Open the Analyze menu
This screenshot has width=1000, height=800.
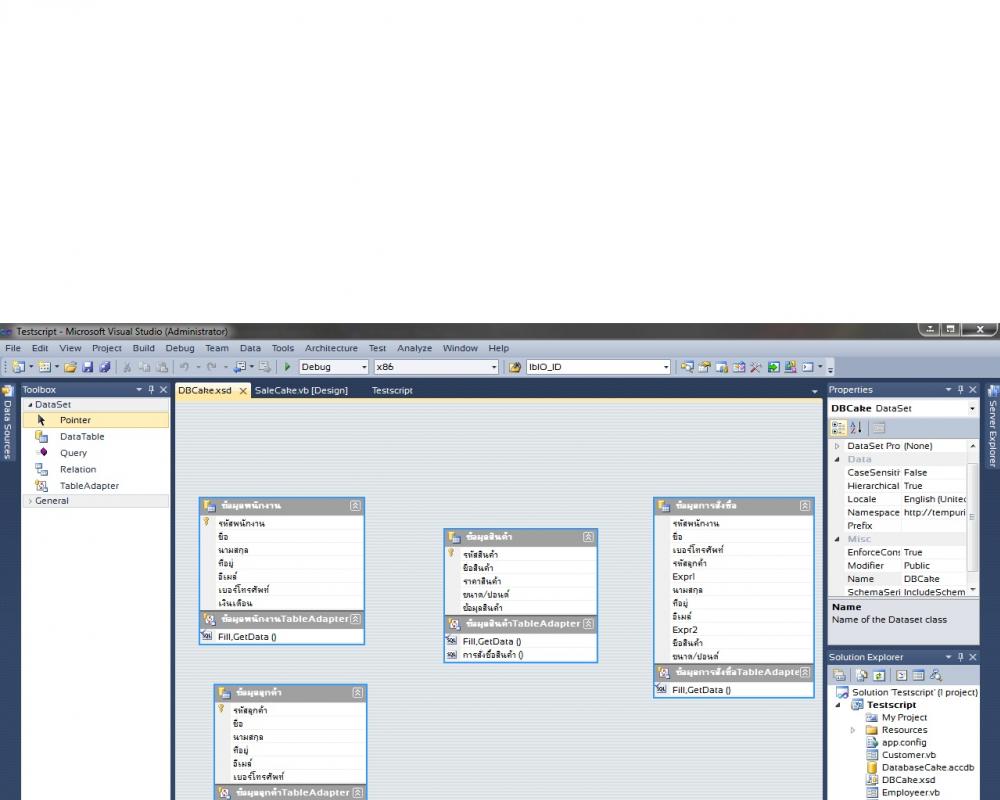tap(415, 348)
